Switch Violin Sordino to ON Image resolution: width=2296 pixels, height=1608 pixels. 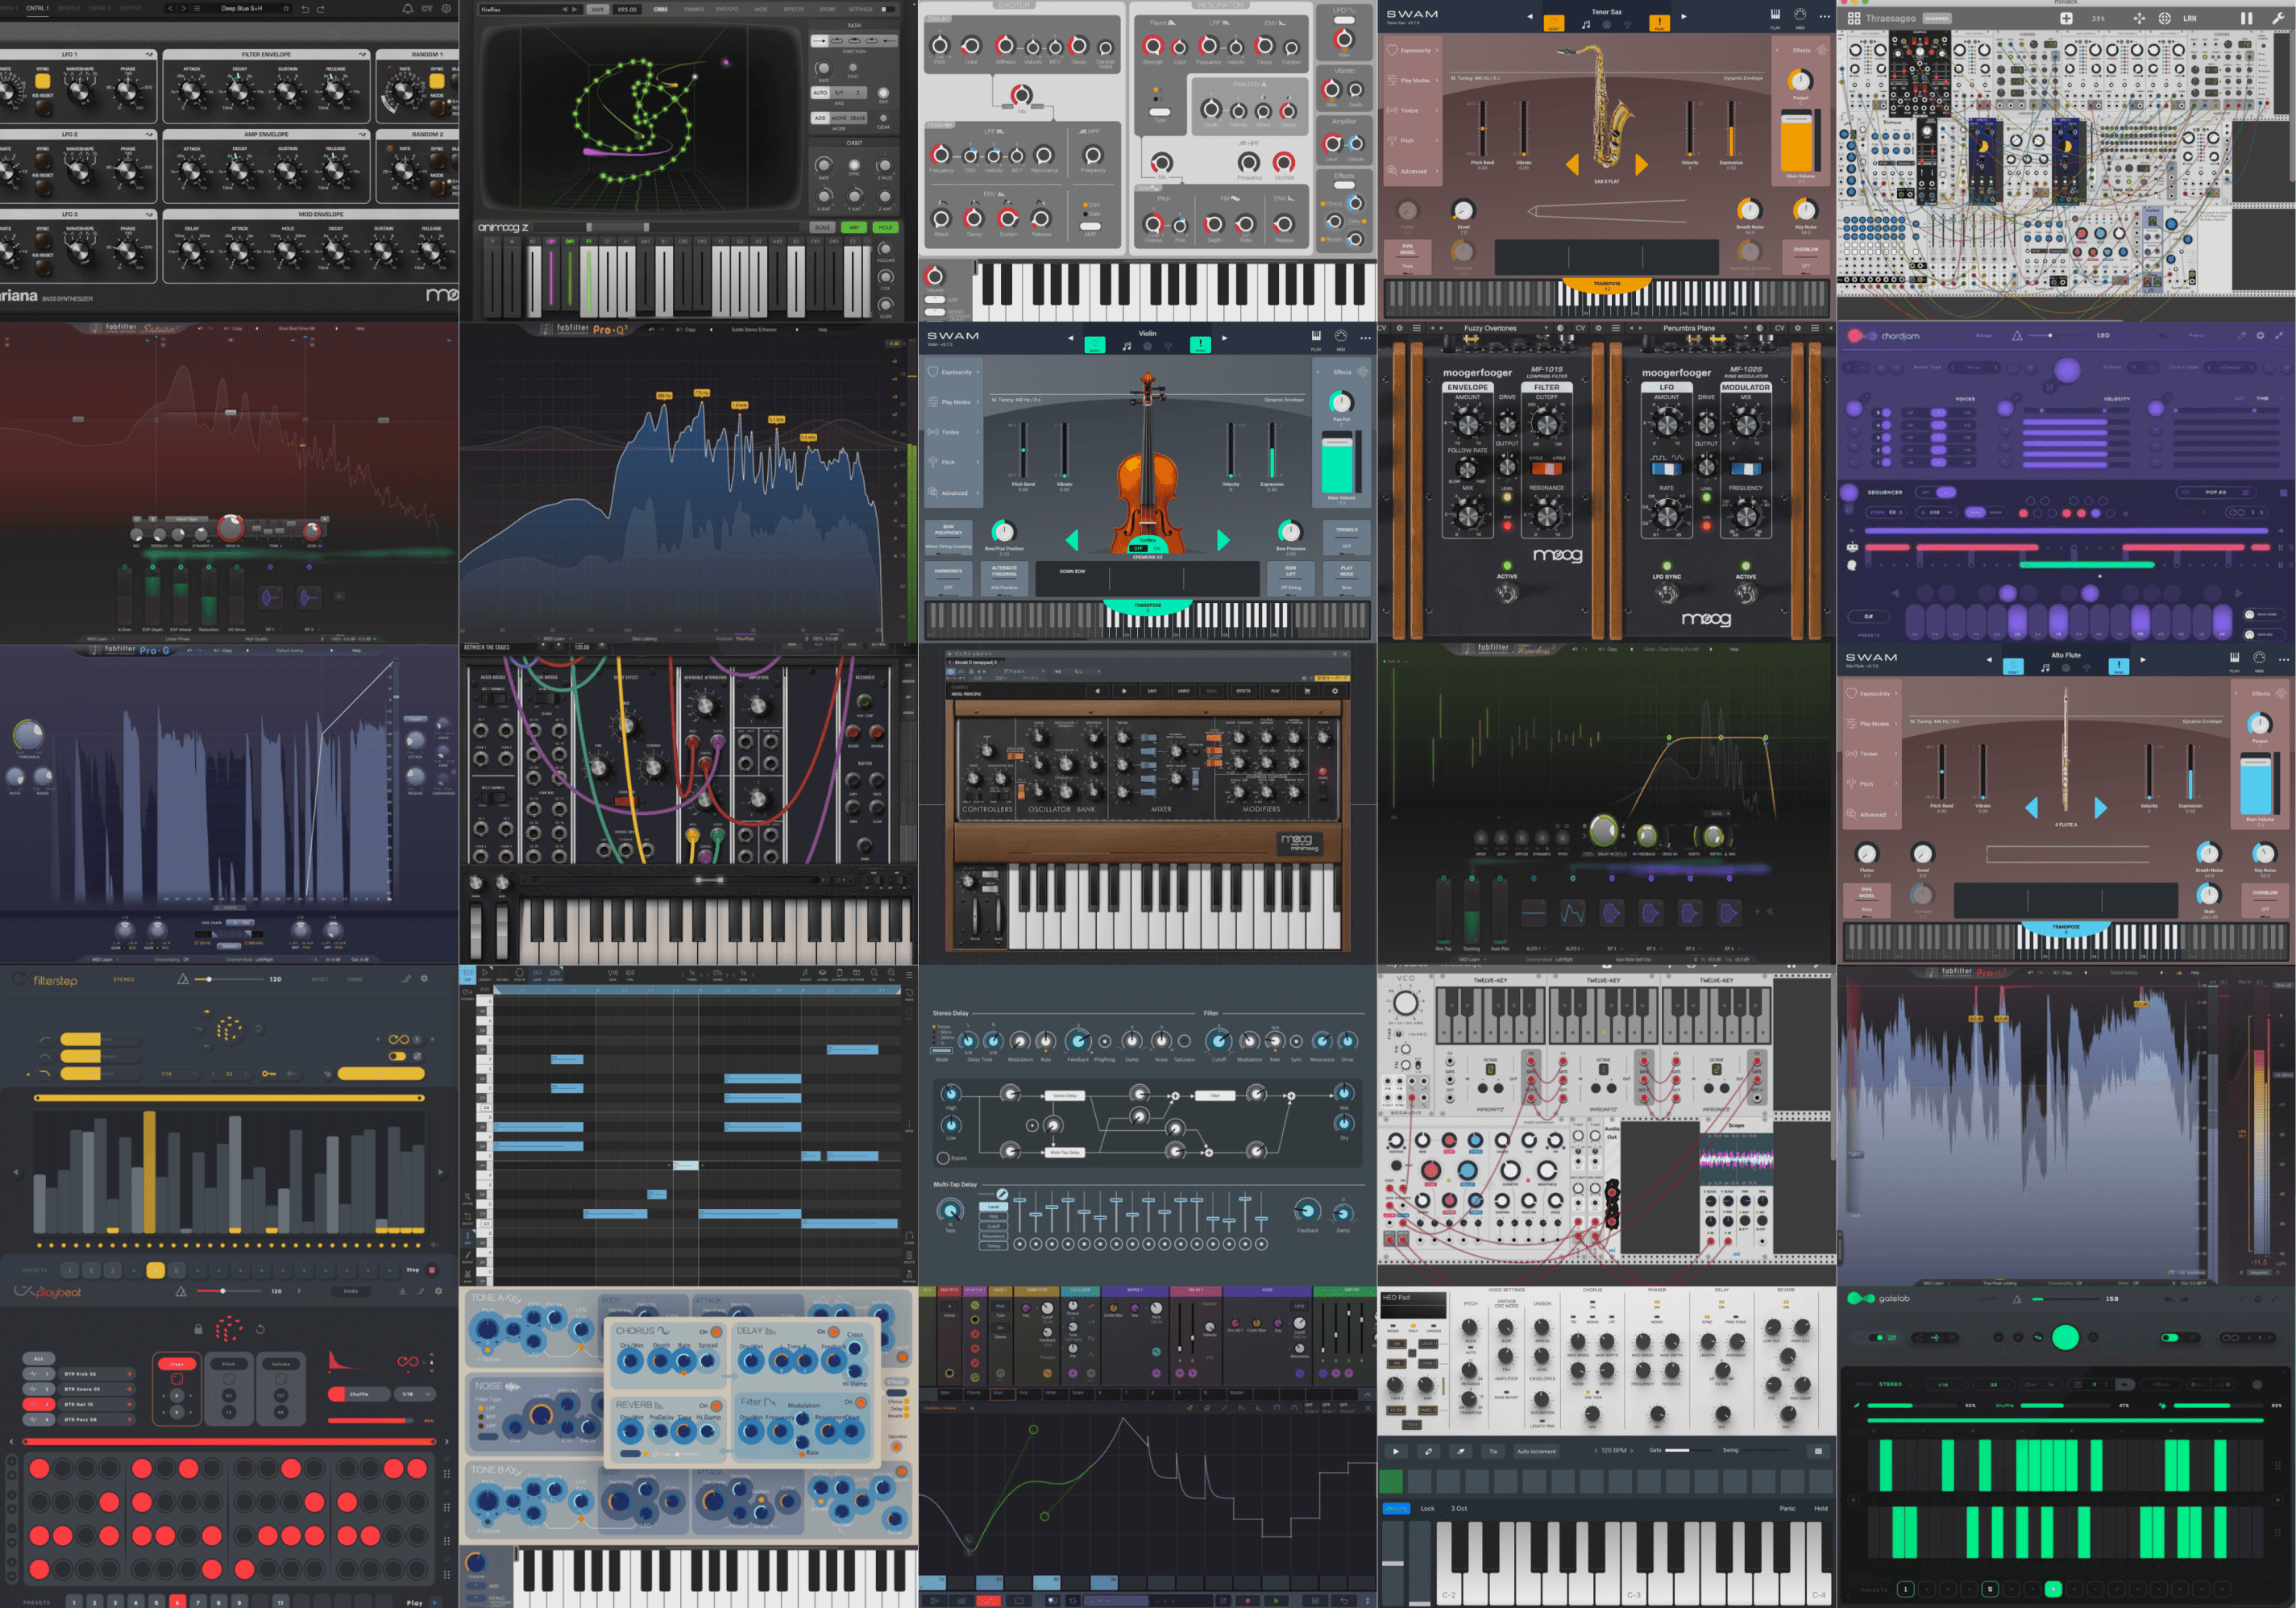(x=1157, y=548)
